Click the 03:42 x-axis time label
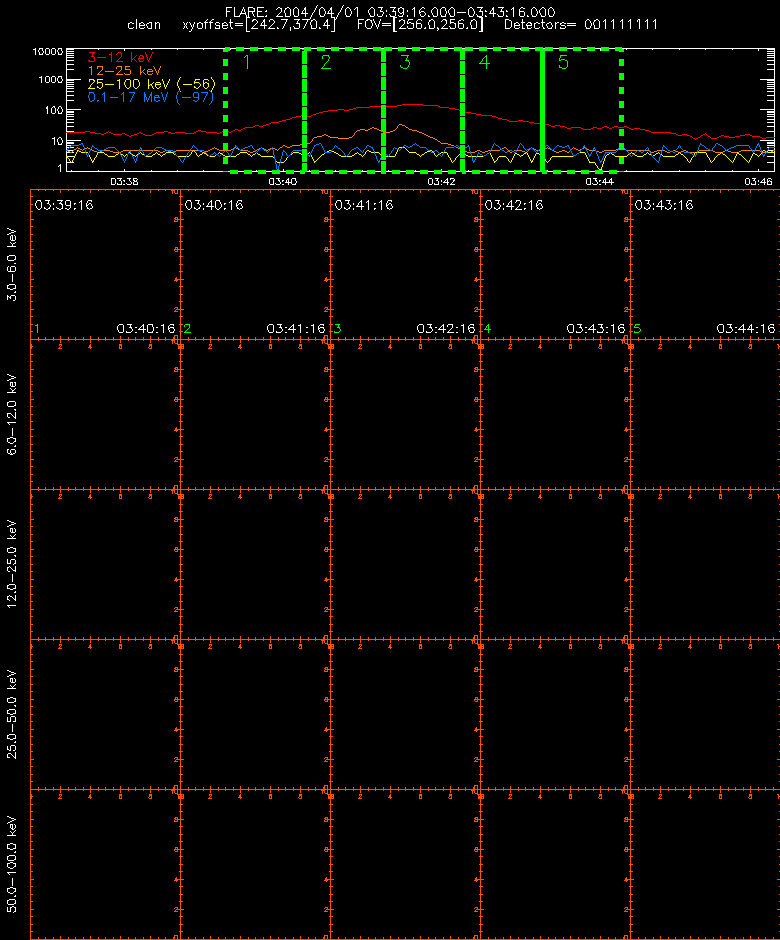Viewport: 780px width, 940px height. pyautogui.click(x=441, y=182)
